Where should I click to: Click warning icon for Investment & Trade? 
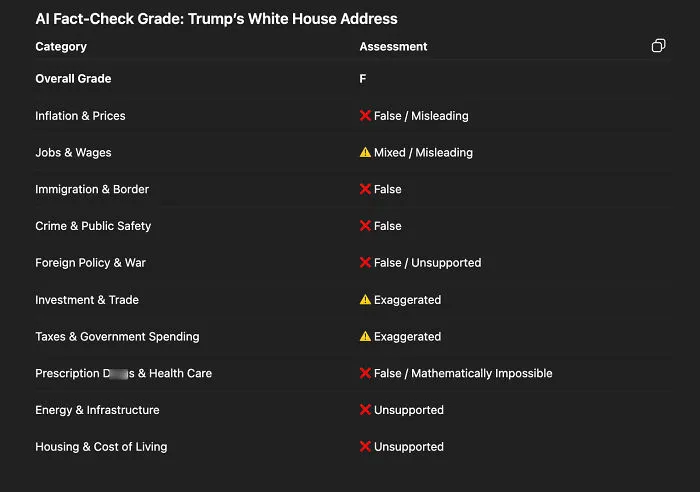coord(365,300)
